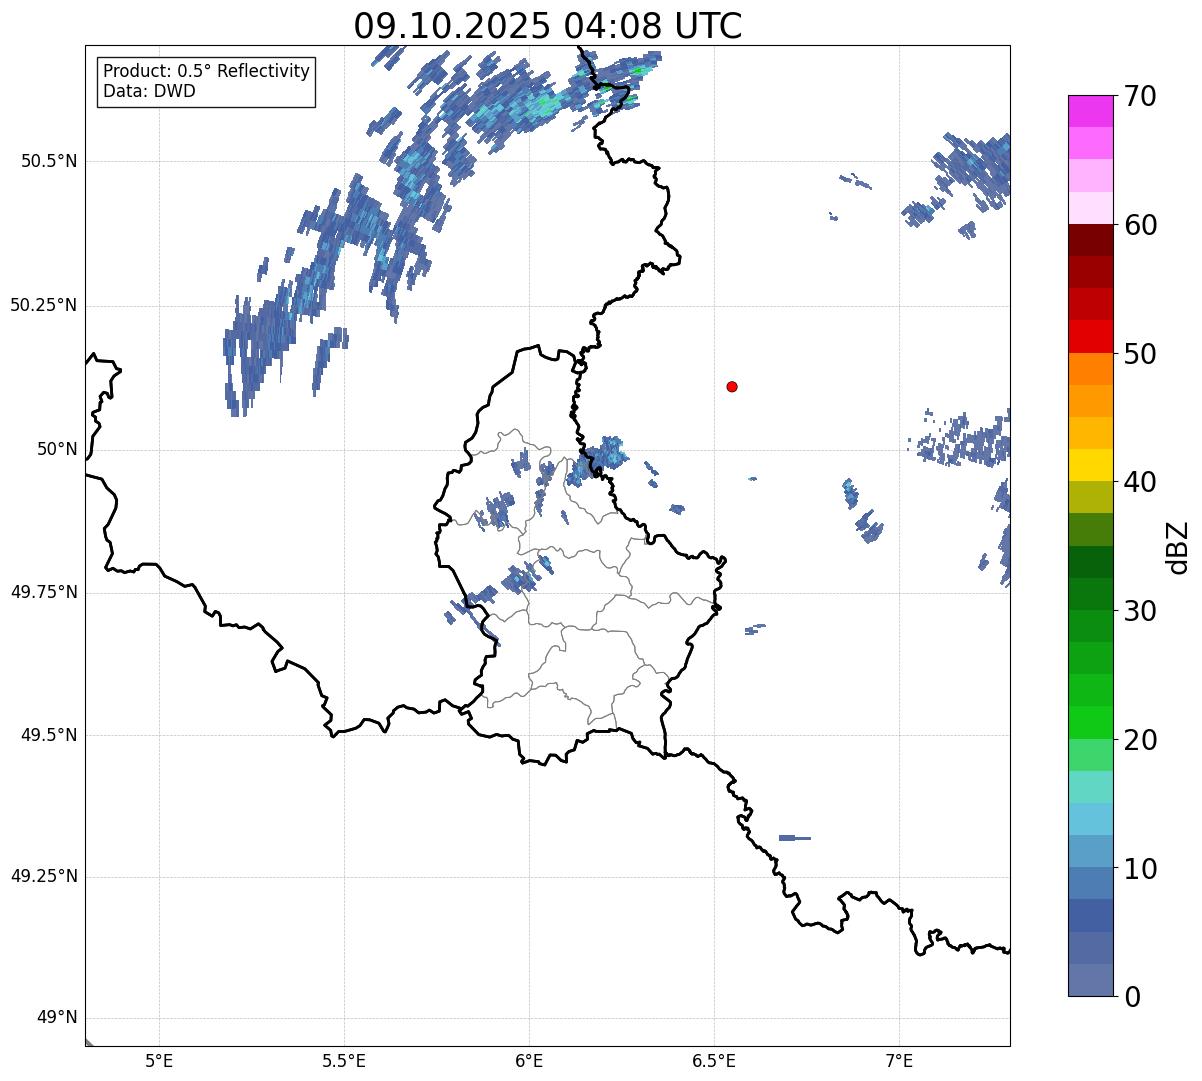Image resolution: width=1202 pixels, height=1081 pixels.
Task: Click the colorbar tick label '60'
Action: [x=1140, y=225]
